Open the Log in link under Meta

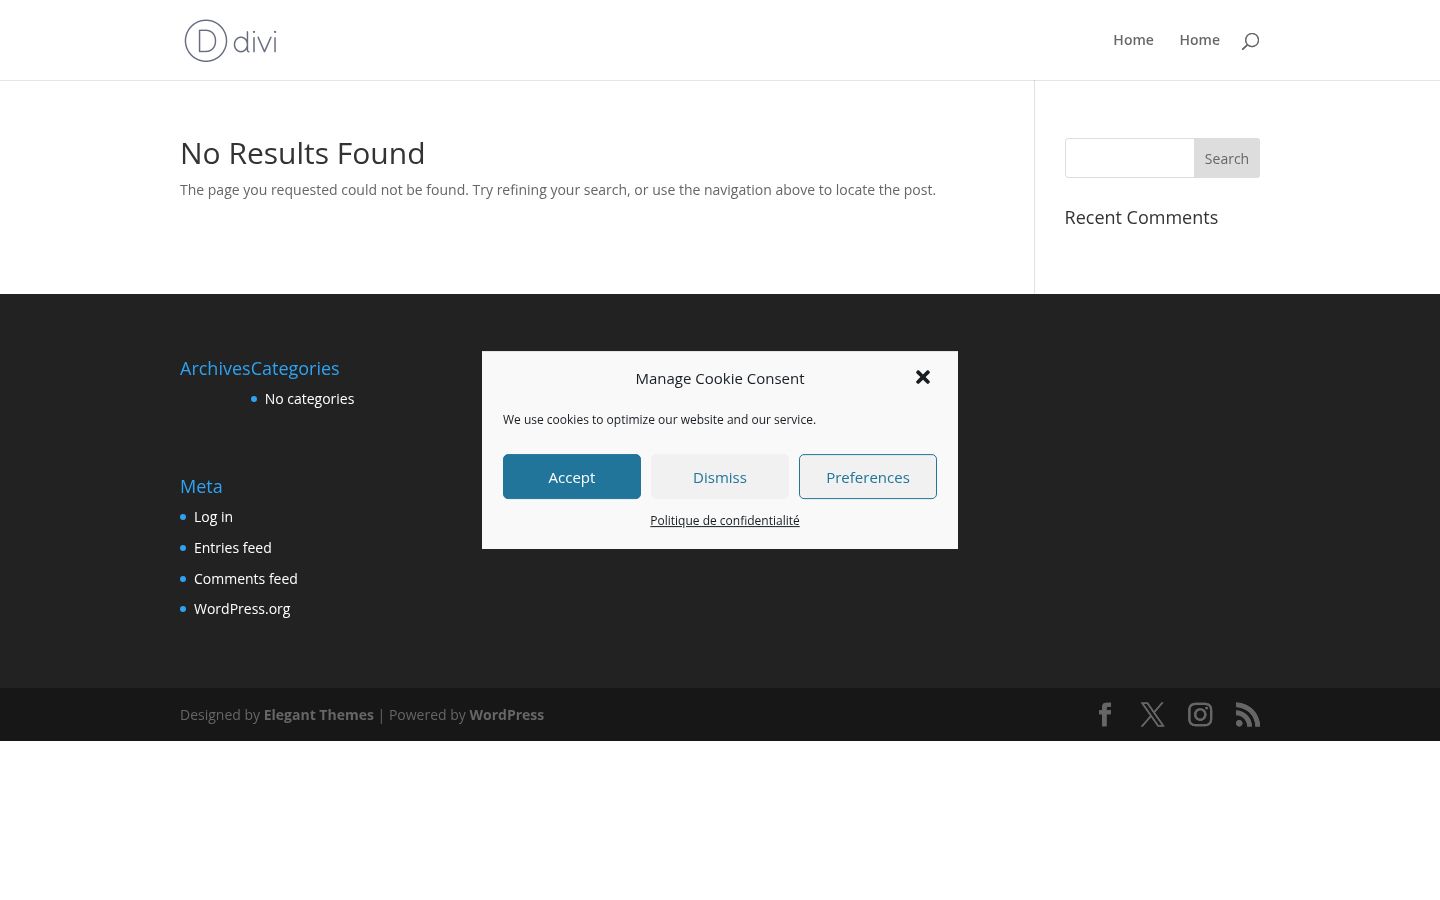(x=213, y=517)
